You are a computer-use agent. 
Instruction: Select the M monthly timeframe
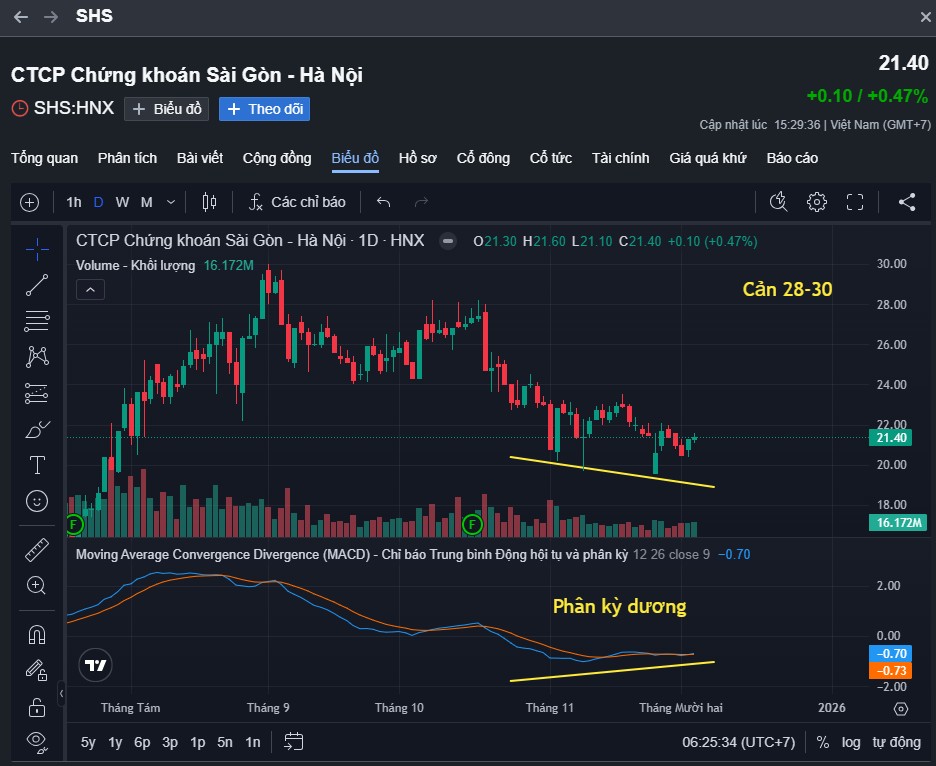146,202
